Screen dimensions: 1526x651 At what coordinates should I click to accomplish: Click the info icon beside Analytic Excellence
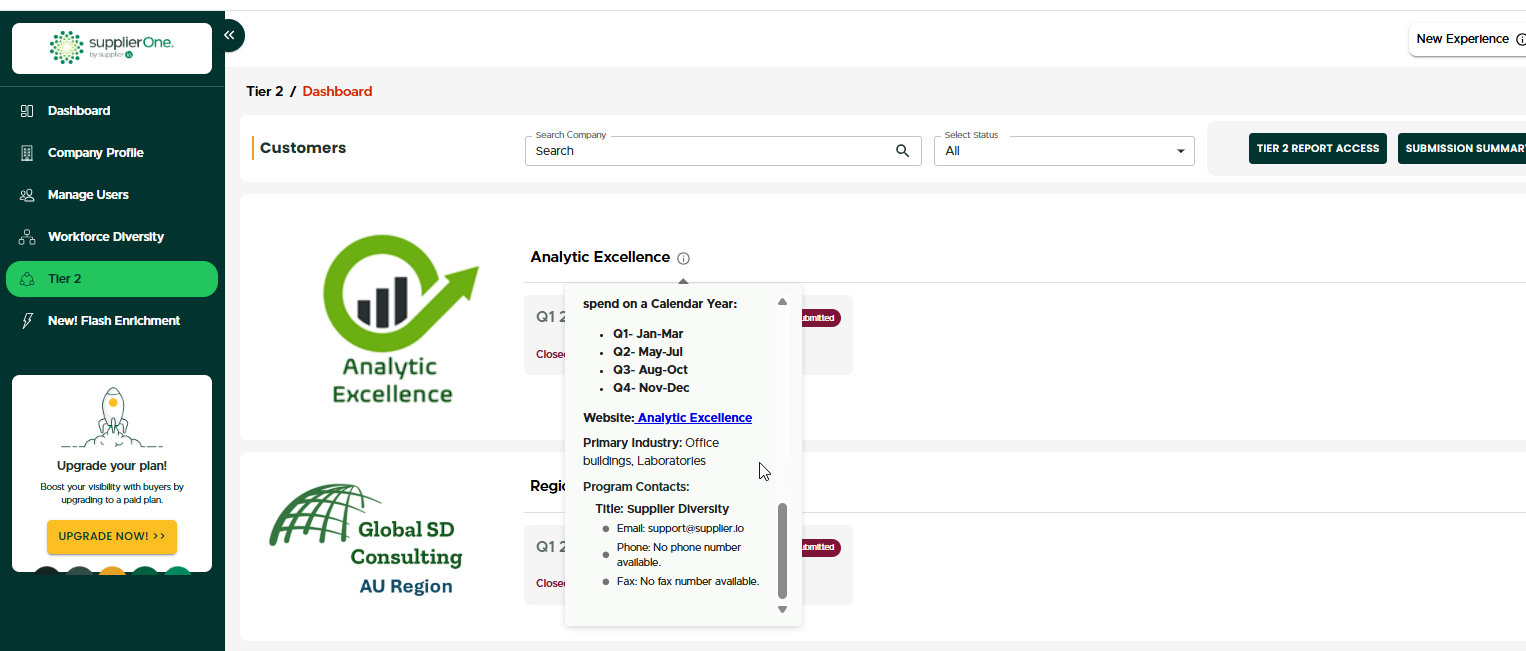coord(683,258)
